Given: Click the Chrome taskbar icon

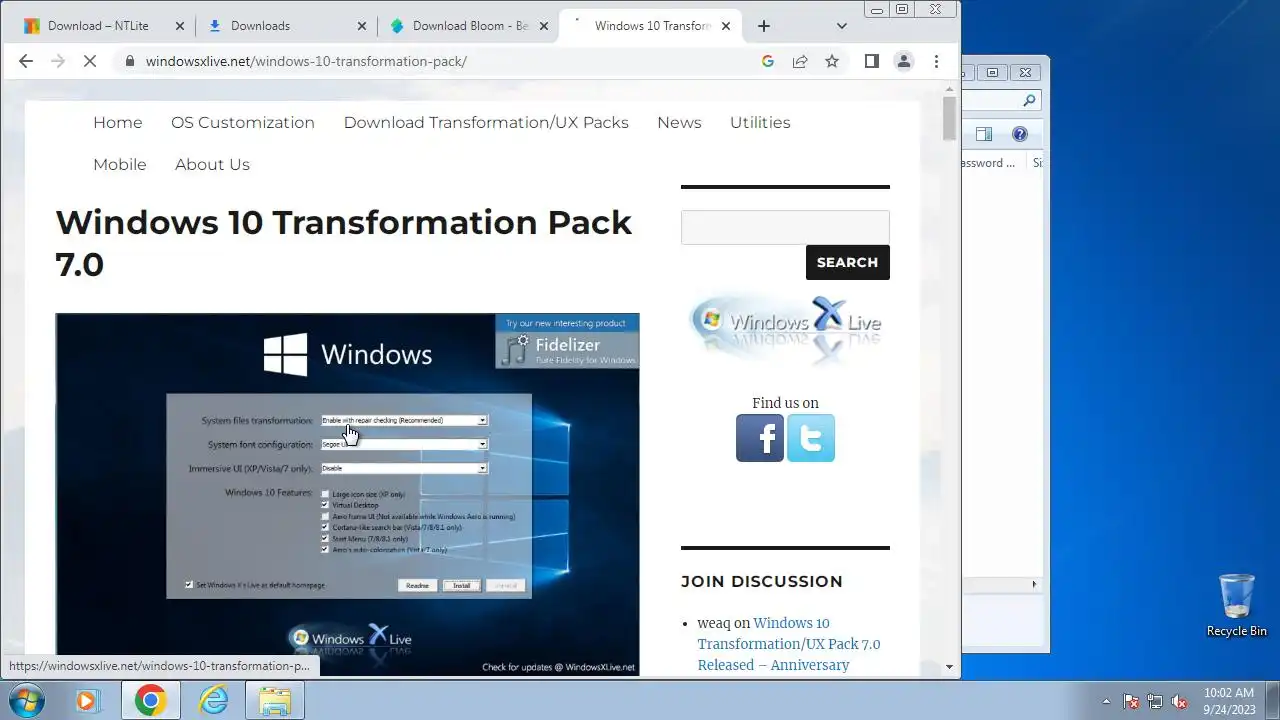Looking at the screenshot, I should (151, 700).
